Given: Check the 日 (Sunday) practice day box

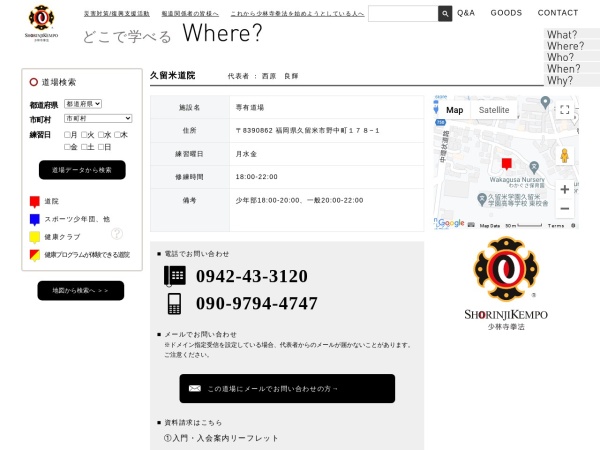Looking at the screenshot, I should (101, 147).
